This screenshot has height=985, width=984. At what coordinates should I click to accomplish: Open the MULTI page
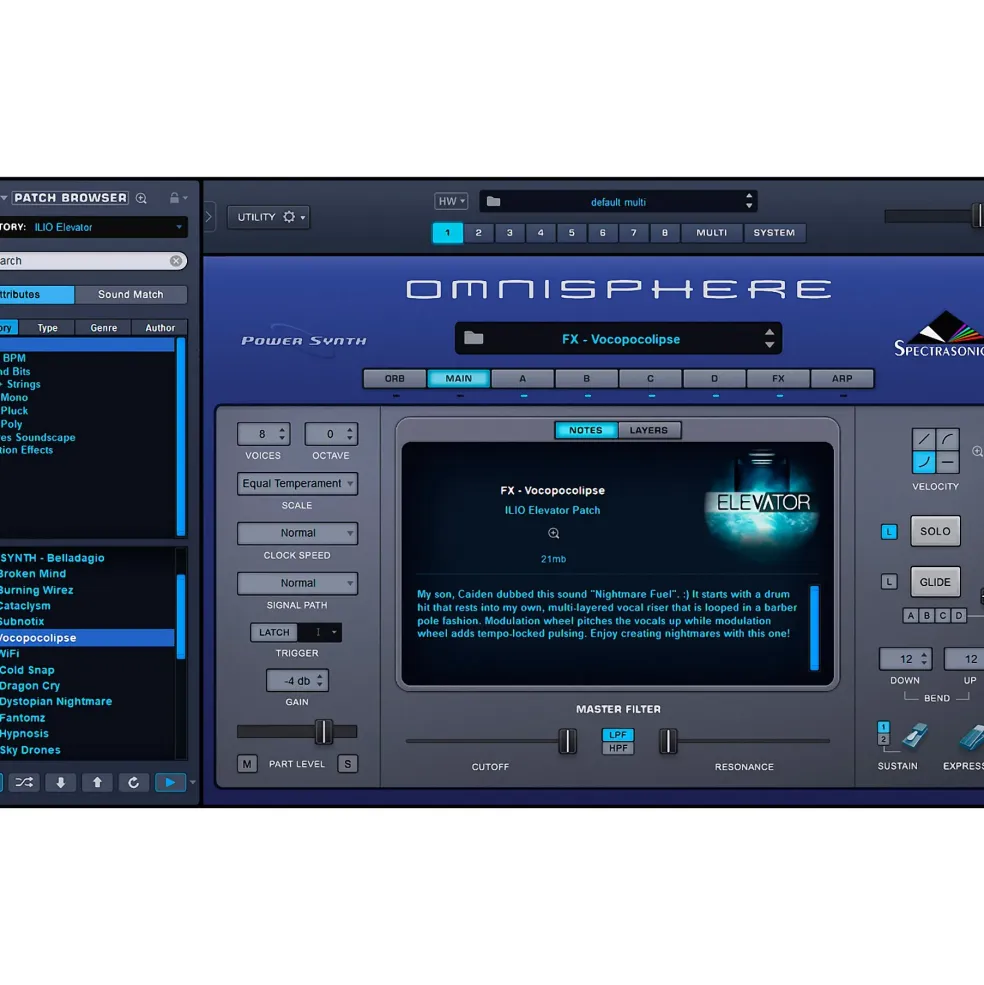click(x=711, y=232)
